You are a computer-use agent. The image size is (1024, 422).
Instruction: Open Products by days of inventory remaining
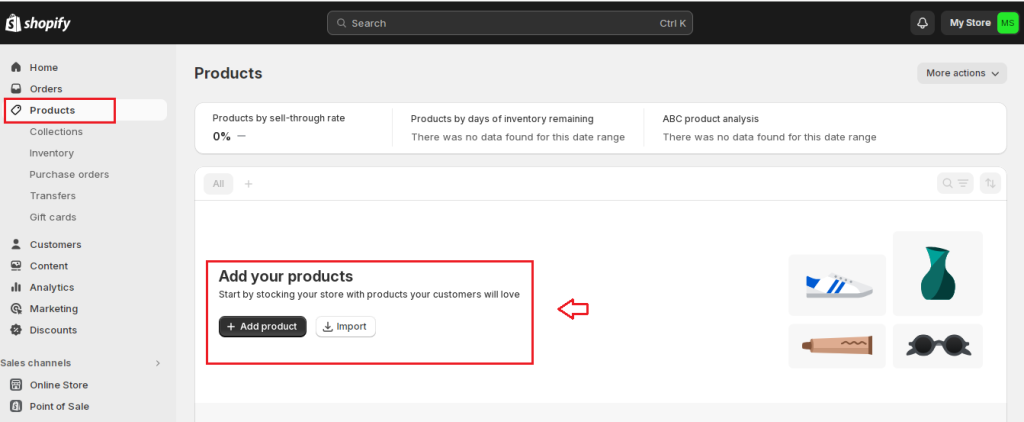(x=502, y=119)
